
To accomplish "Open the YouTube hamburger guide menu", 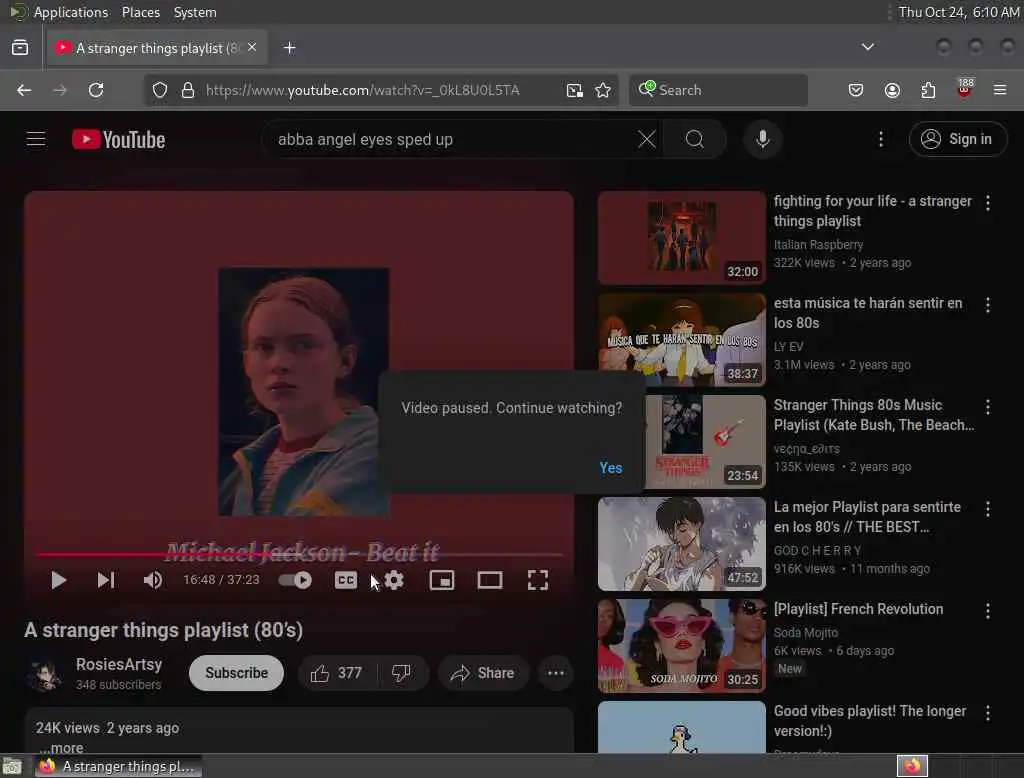I will coord(36,139).
